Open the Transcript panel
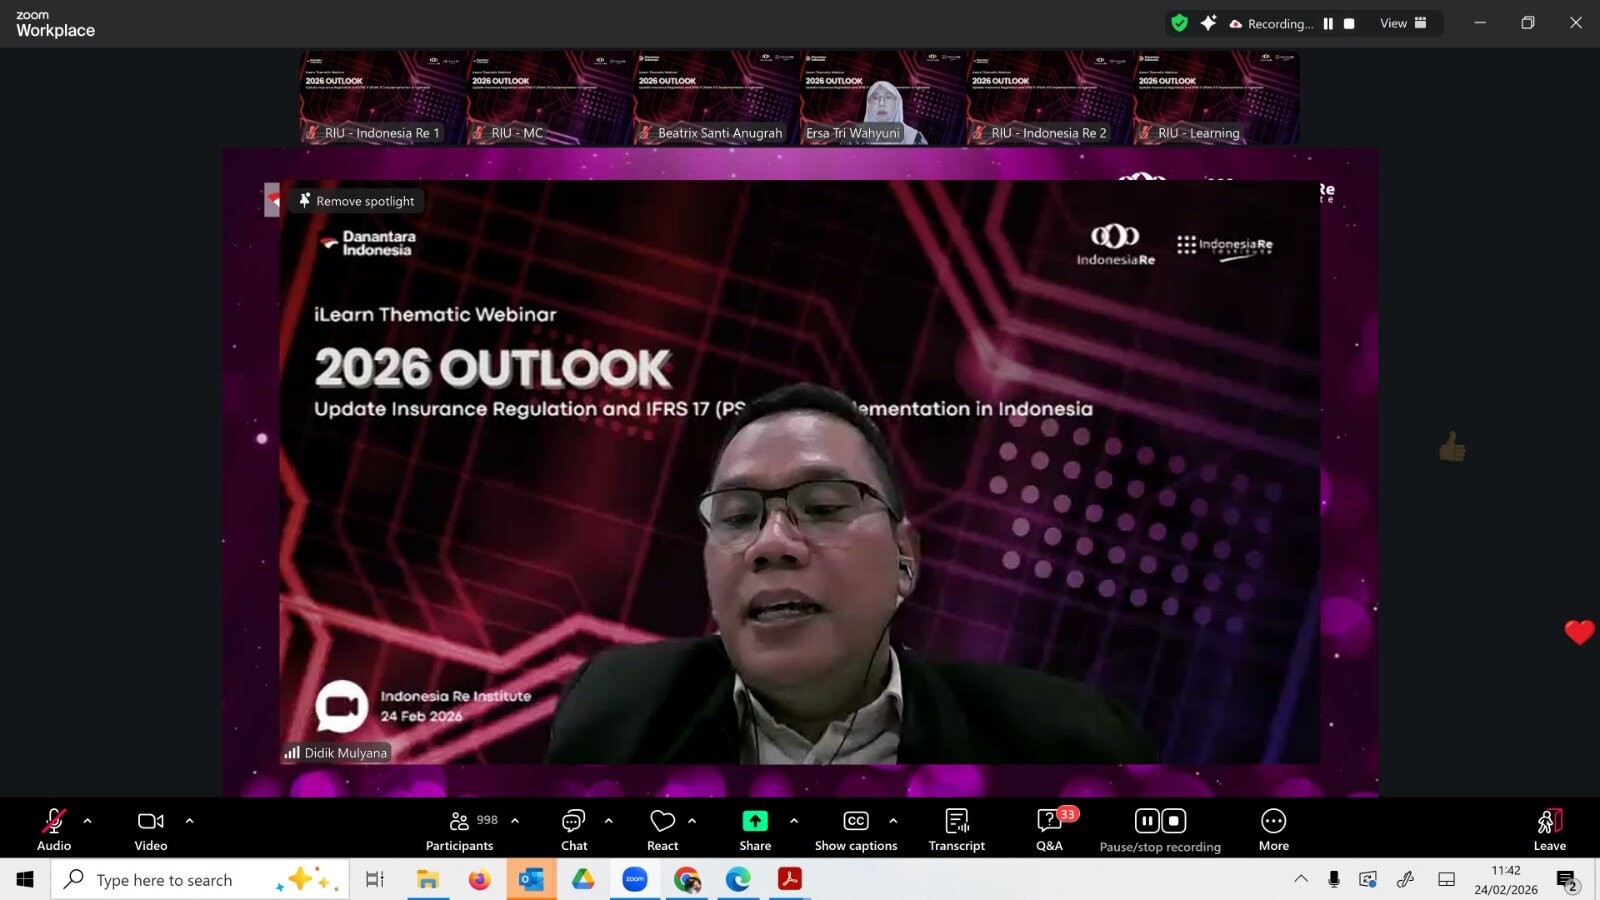1600x900 pixels. [956, 829]
